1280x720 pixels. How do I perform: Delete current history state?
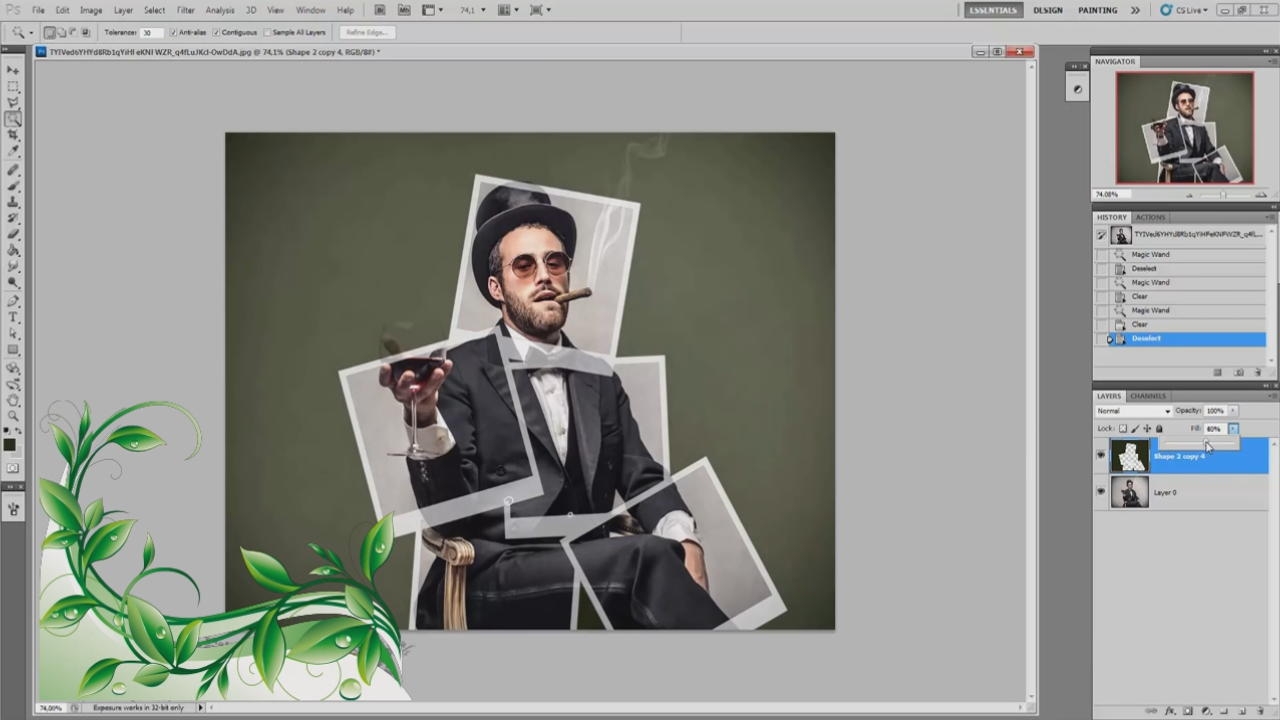(1258, 372)
